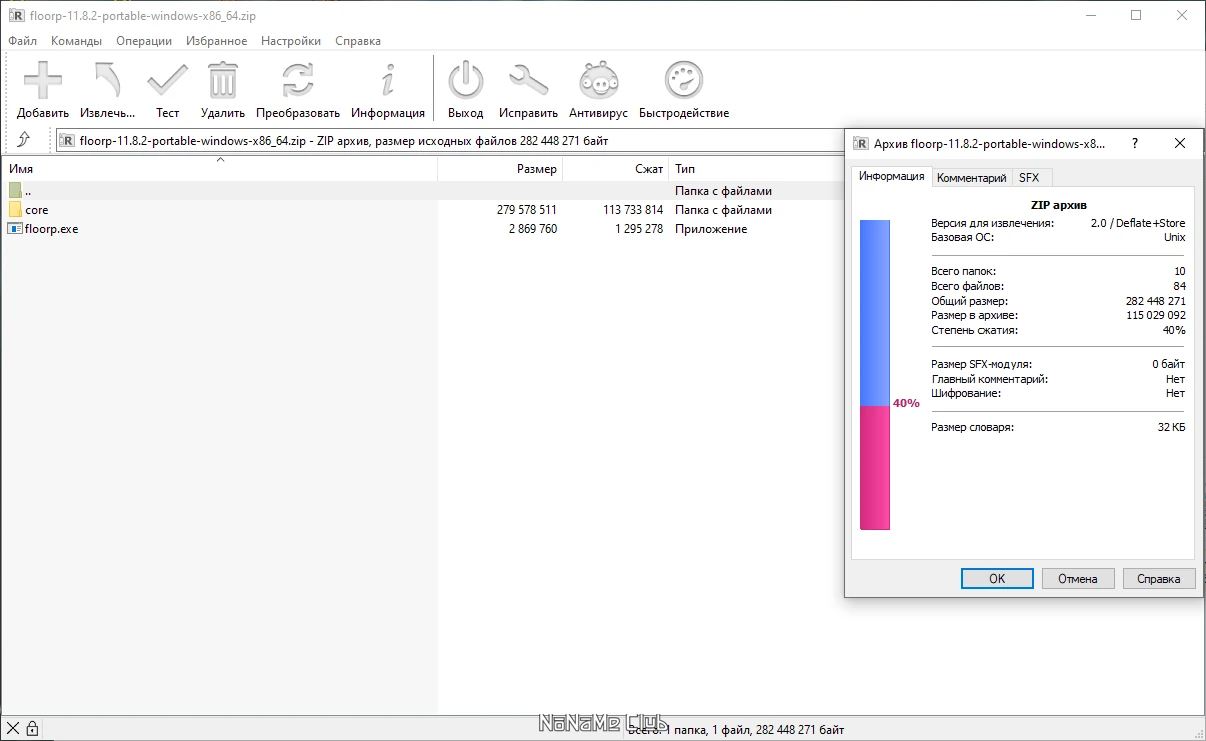This screenshot has height=741, width=1206.
Task: Select the Добавить (Add) tool
Action: pyautogui.click(x=42, y=80)
